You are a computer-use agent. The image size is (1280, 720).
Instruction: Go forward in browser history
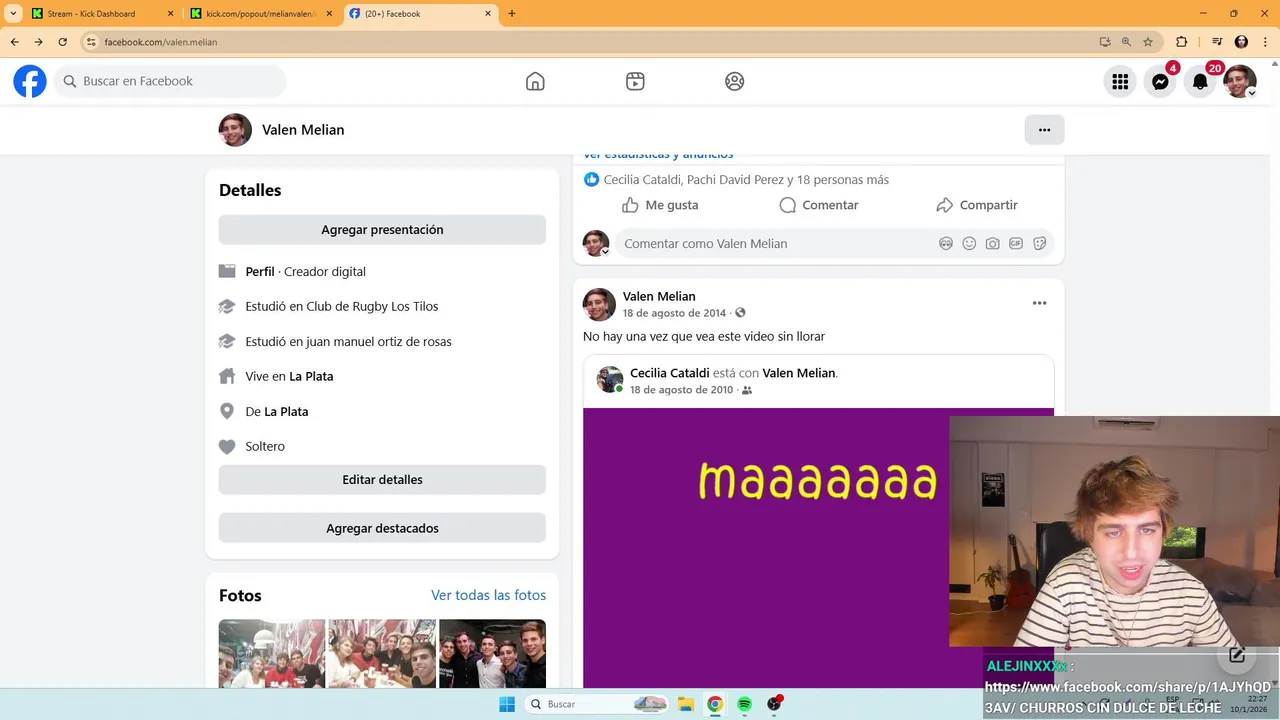tap(38, 42)
